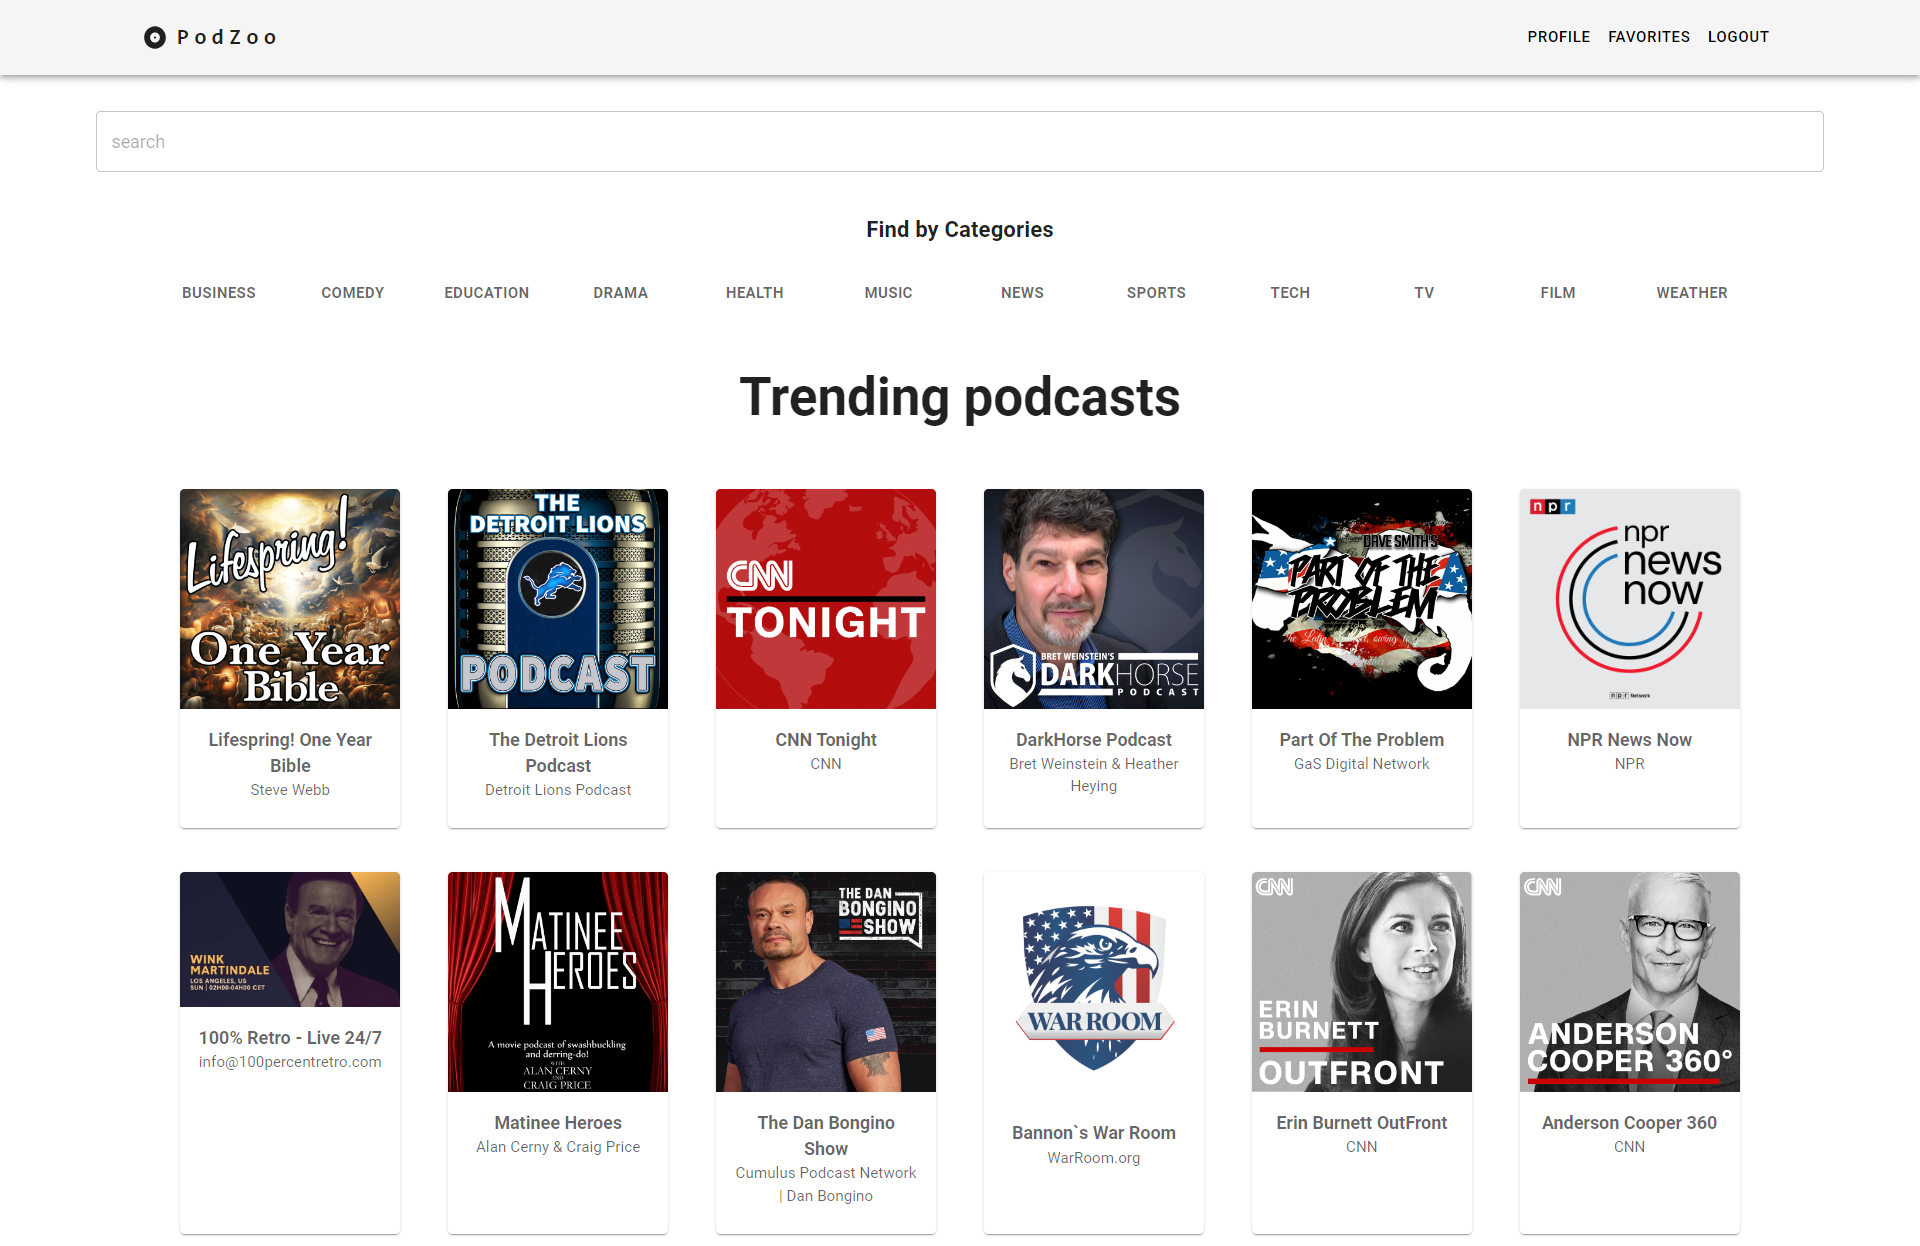Select the Weather category
This screenshot has height=1246, width=1920.
[x=1691, y=293]
